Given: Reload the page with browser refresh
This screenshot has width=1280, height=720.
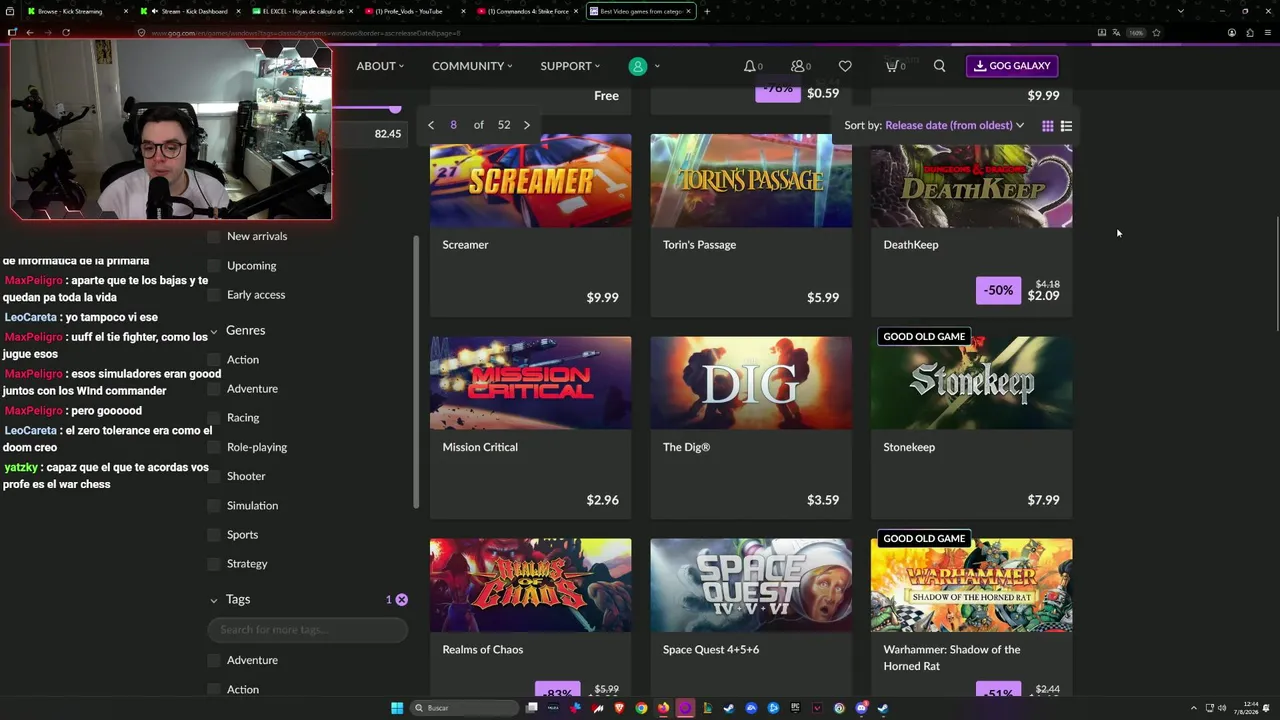Looking at the screenshot, I should coord(66,33).
